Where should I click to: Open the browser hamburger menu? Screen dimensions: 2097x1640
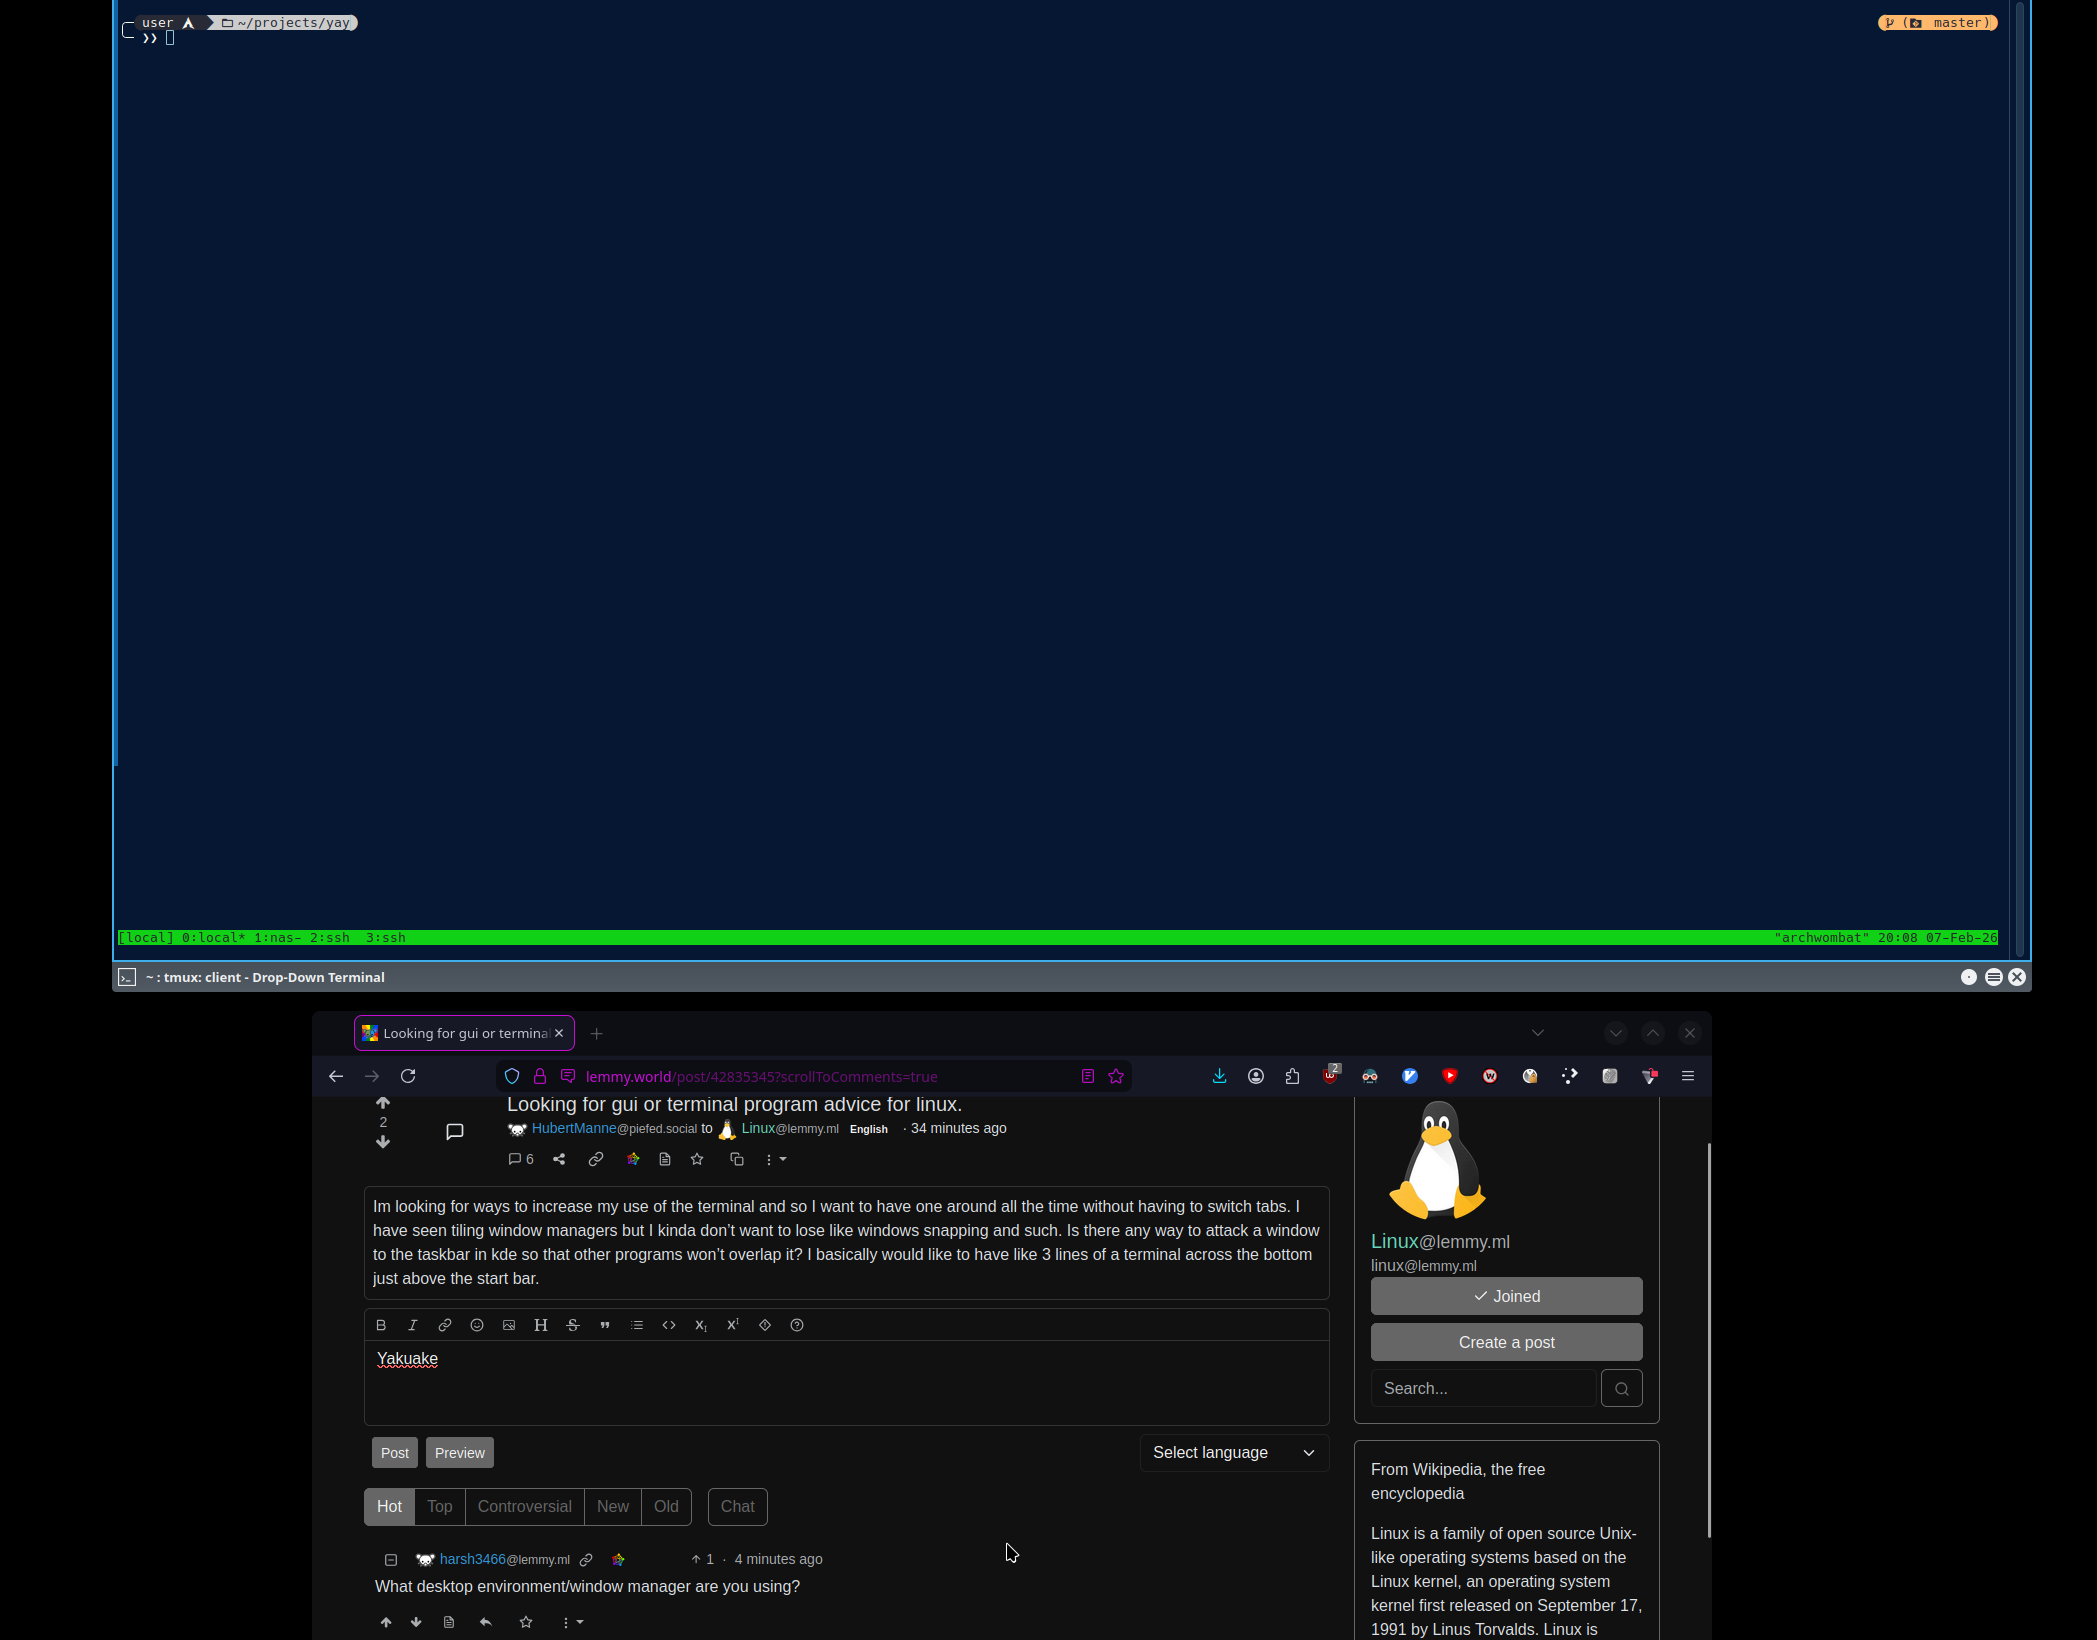1688,1076
